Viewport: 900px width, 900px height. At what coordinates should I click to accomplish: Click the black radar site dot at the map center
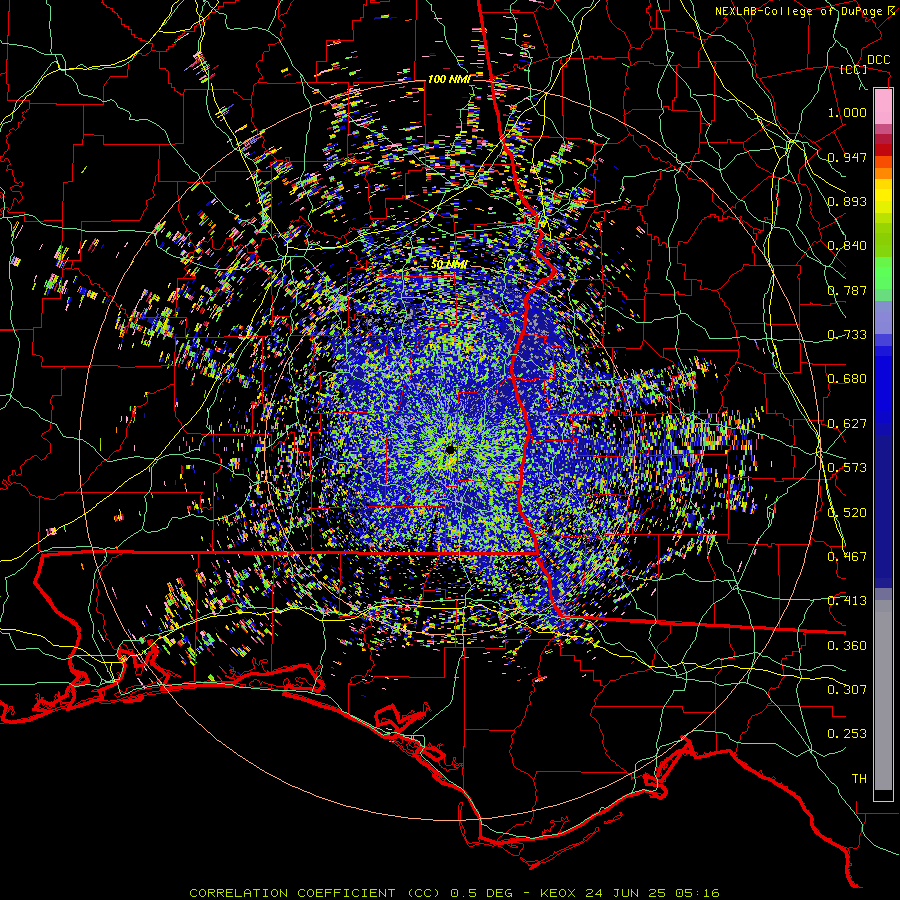coord(450,449)
